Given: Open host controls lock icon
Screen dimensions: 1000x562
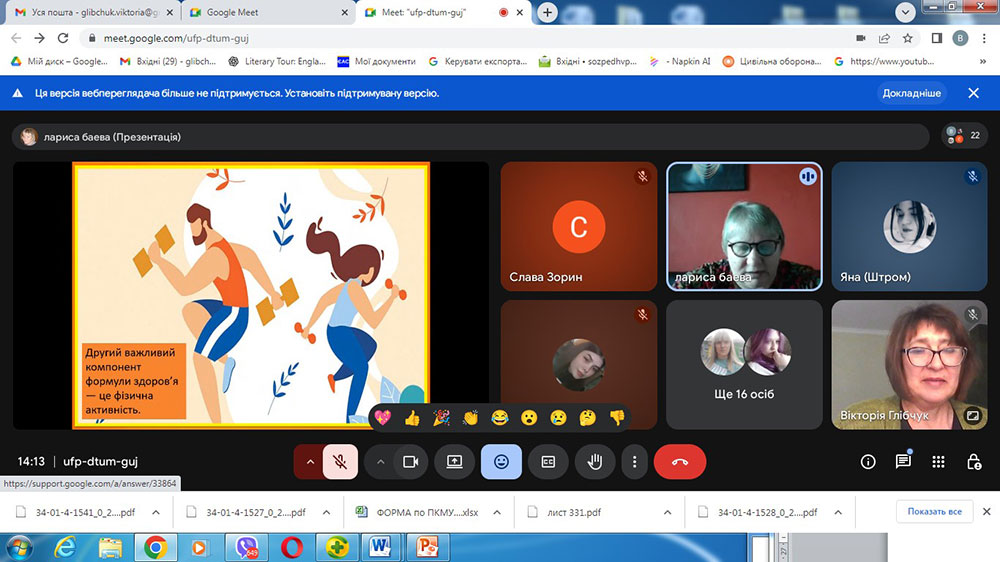Looking at the screenshot, I should coord(973,462).
